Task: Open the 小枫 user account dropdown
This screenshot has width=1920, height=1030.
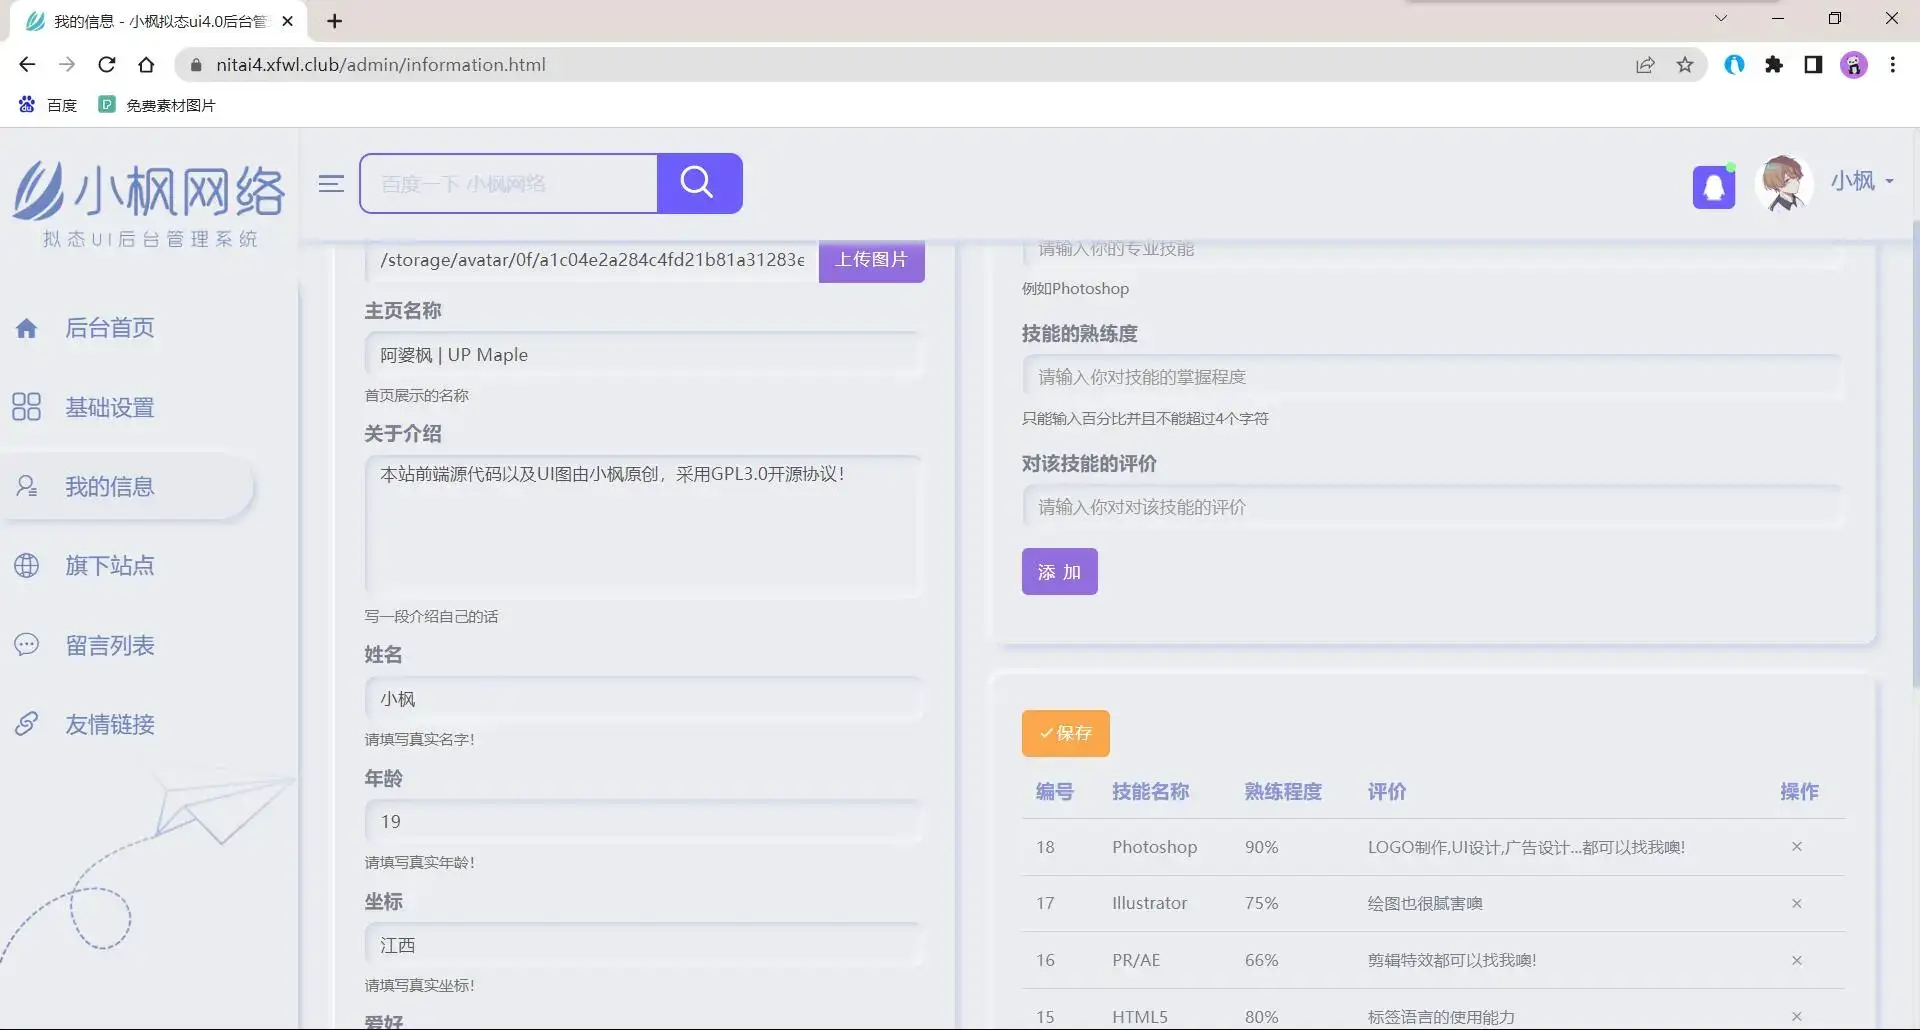Action: 1858,182
